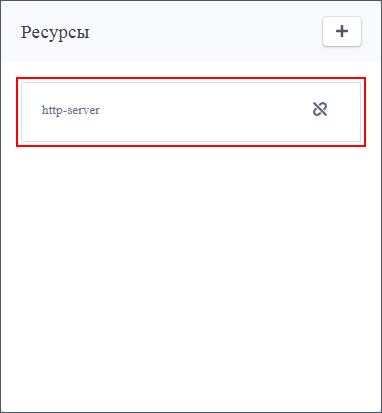The height and width of the screenshot is (413, 382).
Task: Choose the highlighted http-server card
Action: pyautogui.click(x=191, y=112)
